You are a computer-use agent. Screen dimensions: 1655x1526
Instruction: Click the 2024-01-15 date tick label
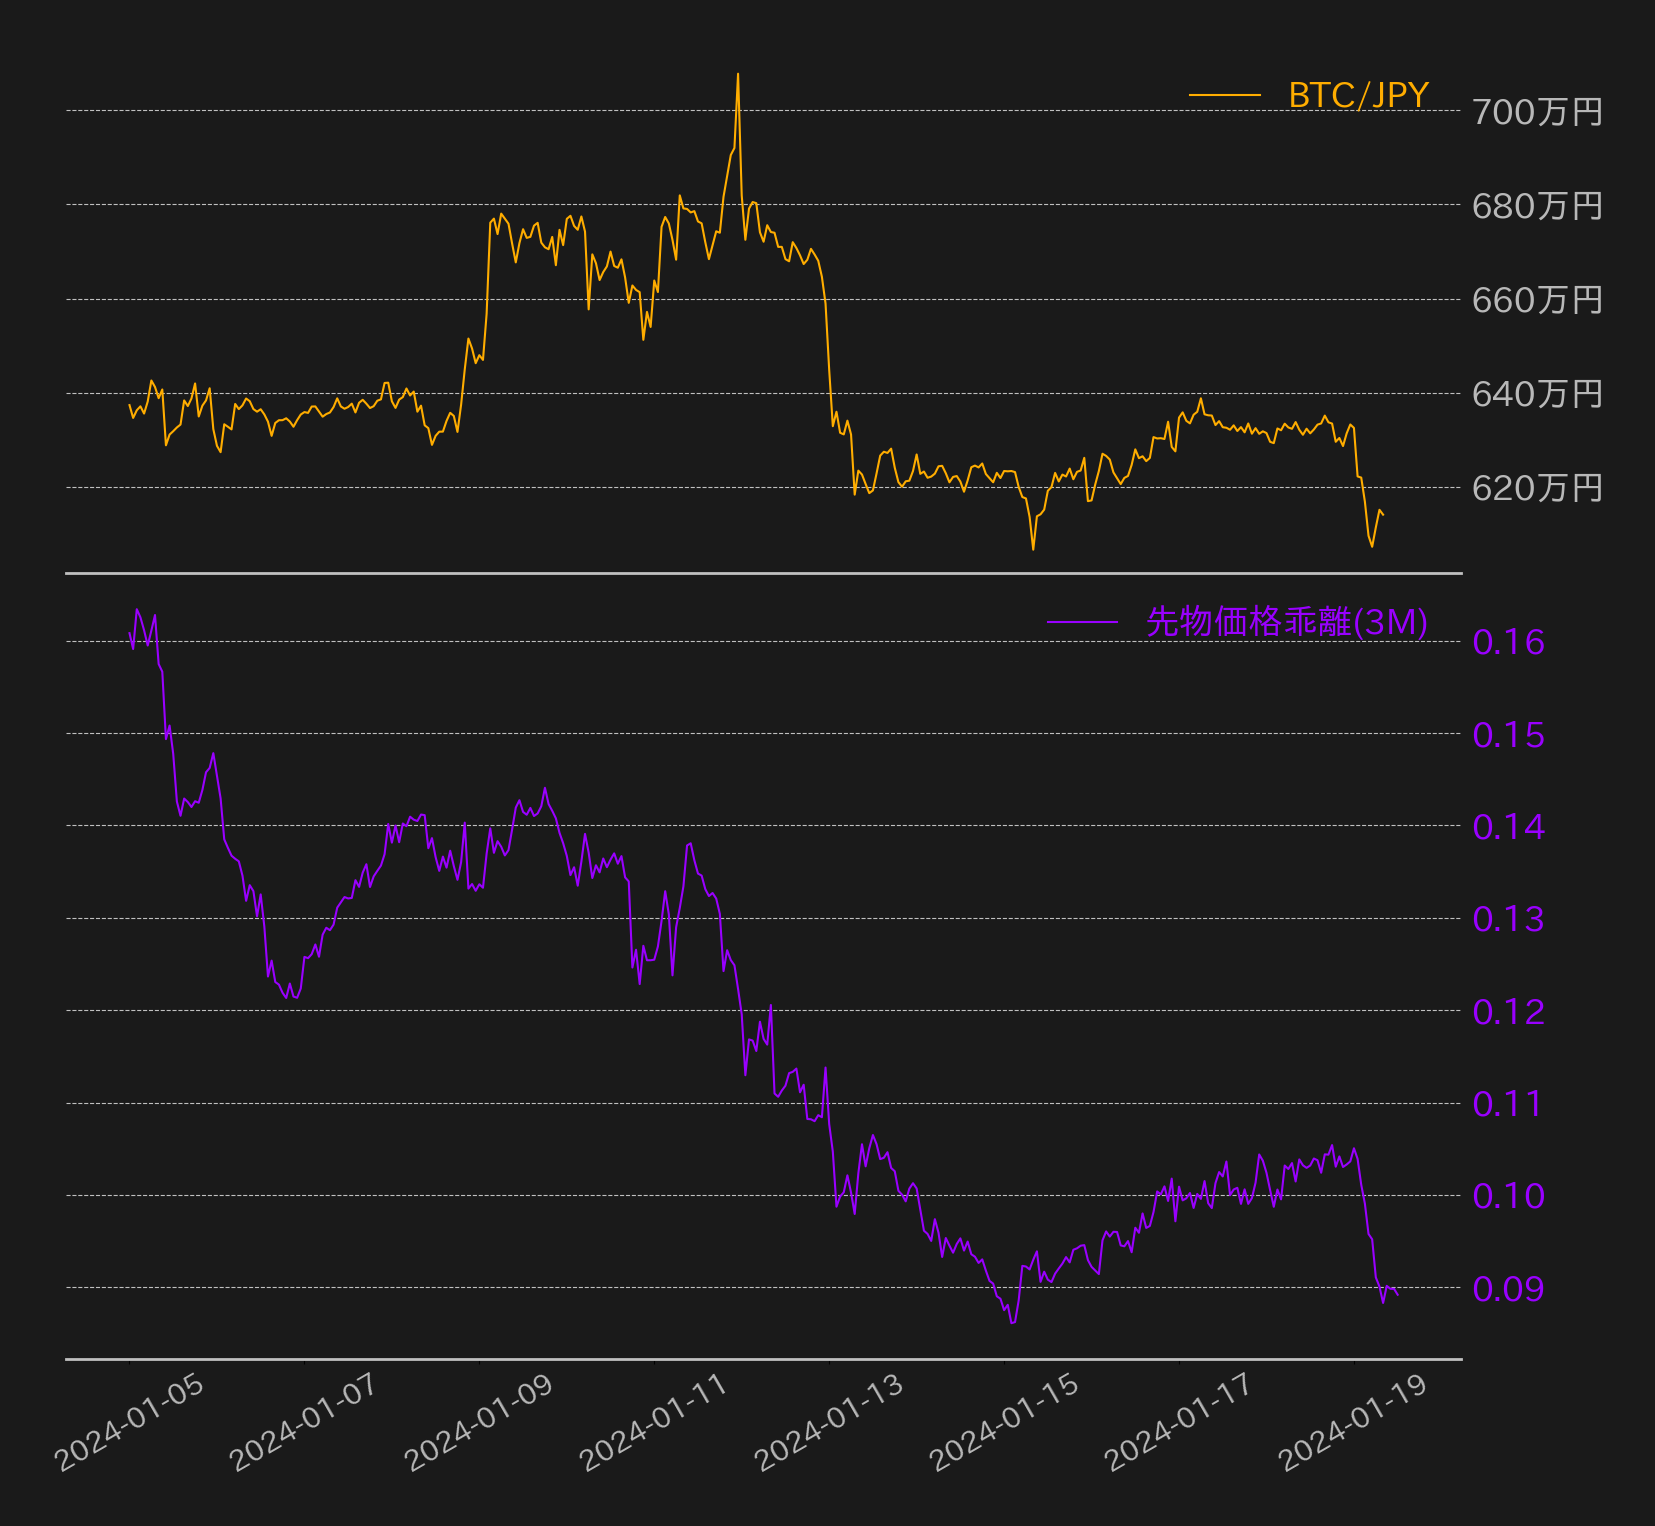[1003, 1422]
